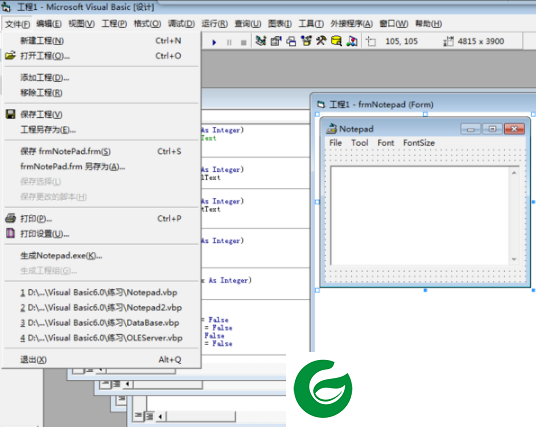
Task: Open the 外接程序(A) menu
Action: pos(351,24)
